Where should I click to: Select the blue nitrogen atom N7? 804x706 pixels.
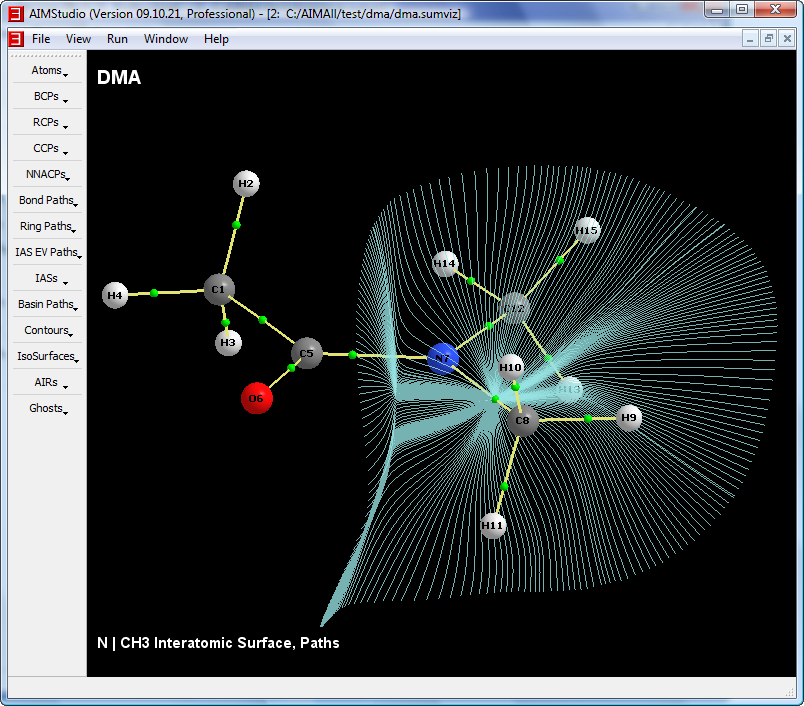(443, 358)
